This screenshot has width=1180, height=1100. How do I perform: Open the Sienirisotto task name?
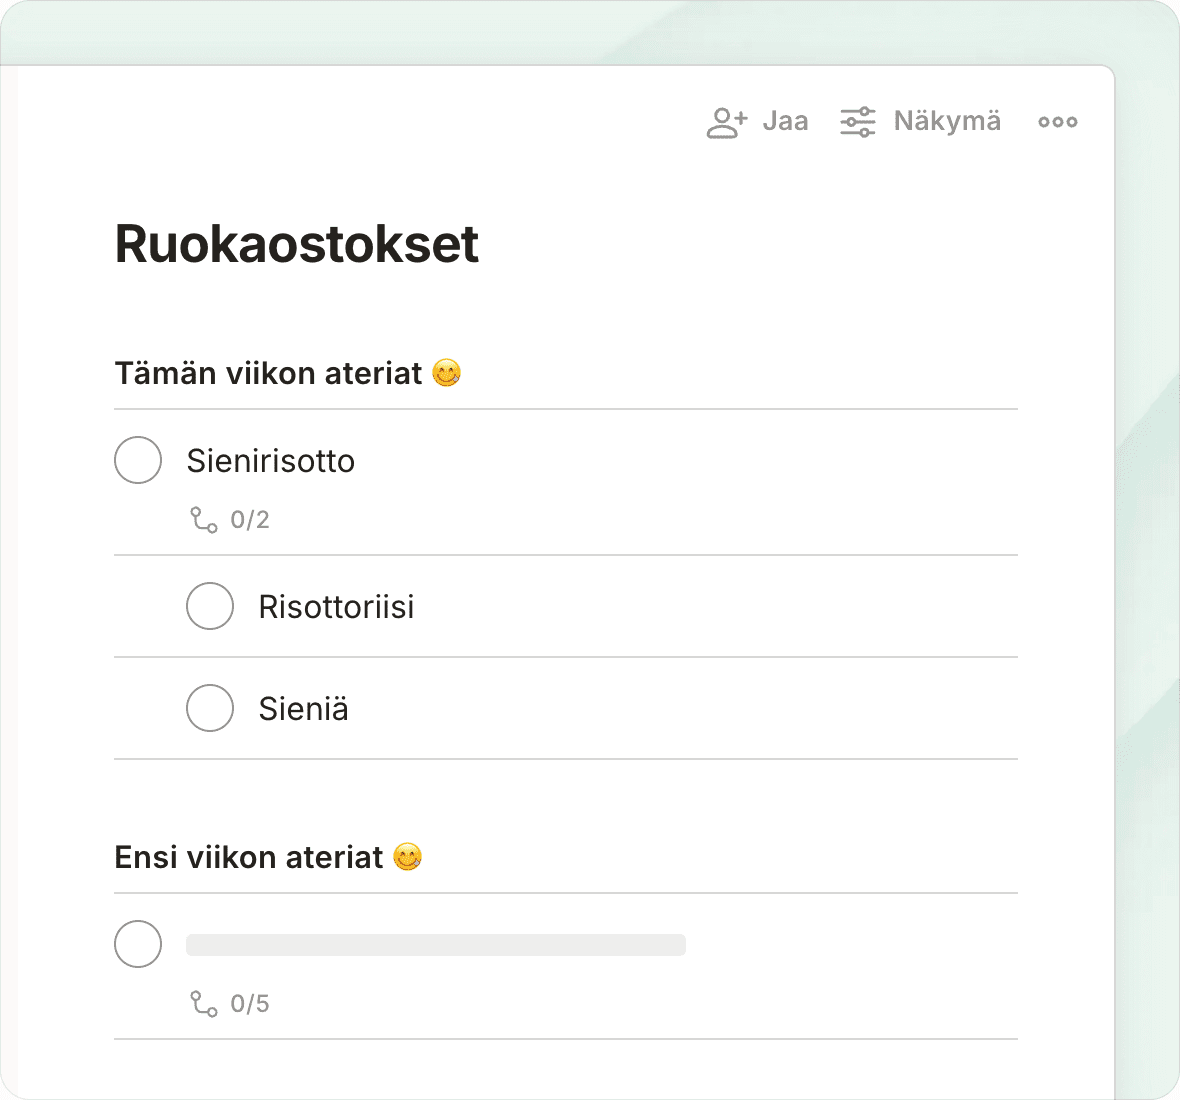[x=271, y=461]
